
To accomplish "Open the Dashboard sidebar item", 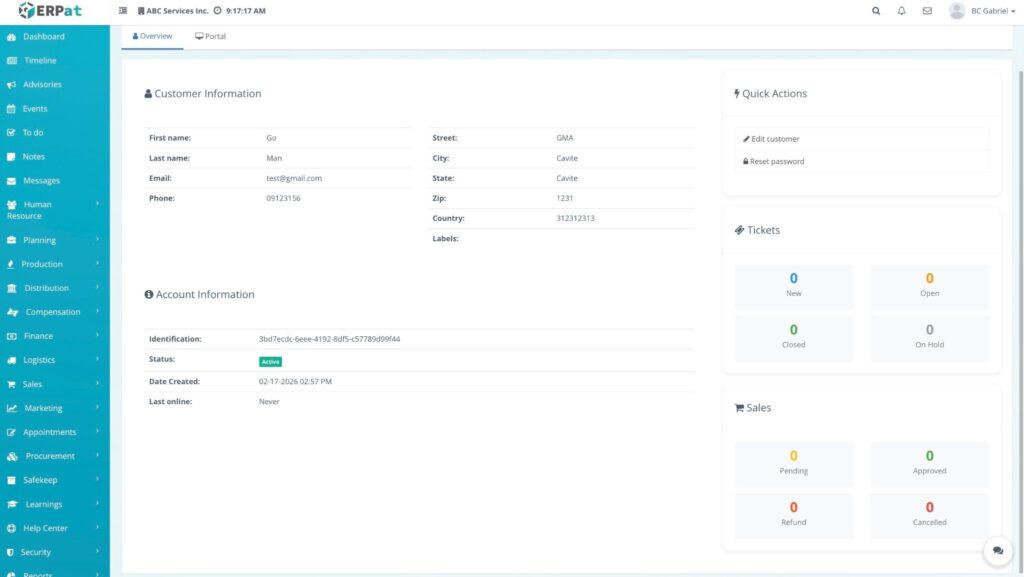I will coord(43,37).
